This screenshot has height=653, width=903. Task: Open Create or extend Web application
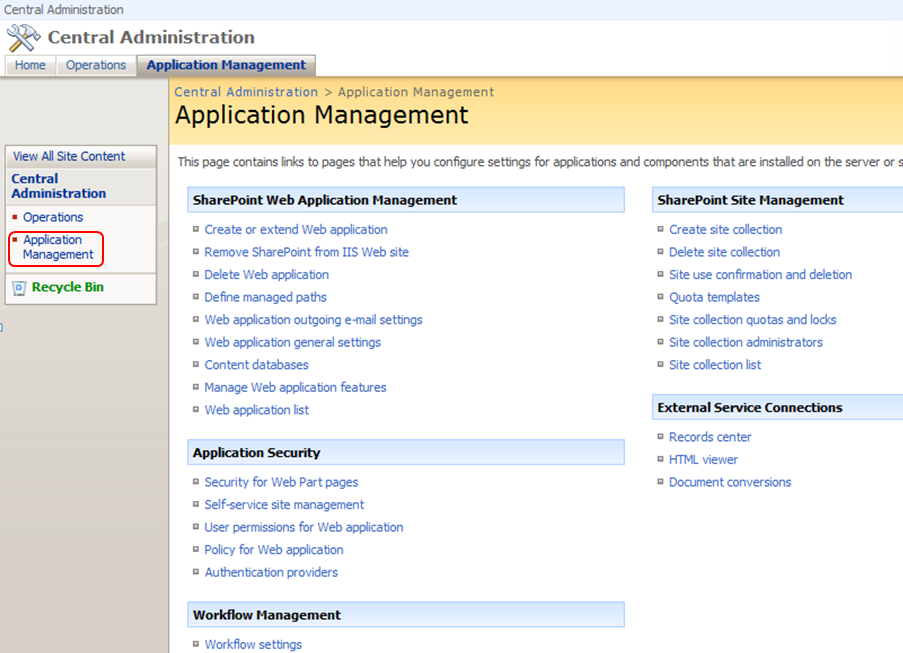[296, 230]
